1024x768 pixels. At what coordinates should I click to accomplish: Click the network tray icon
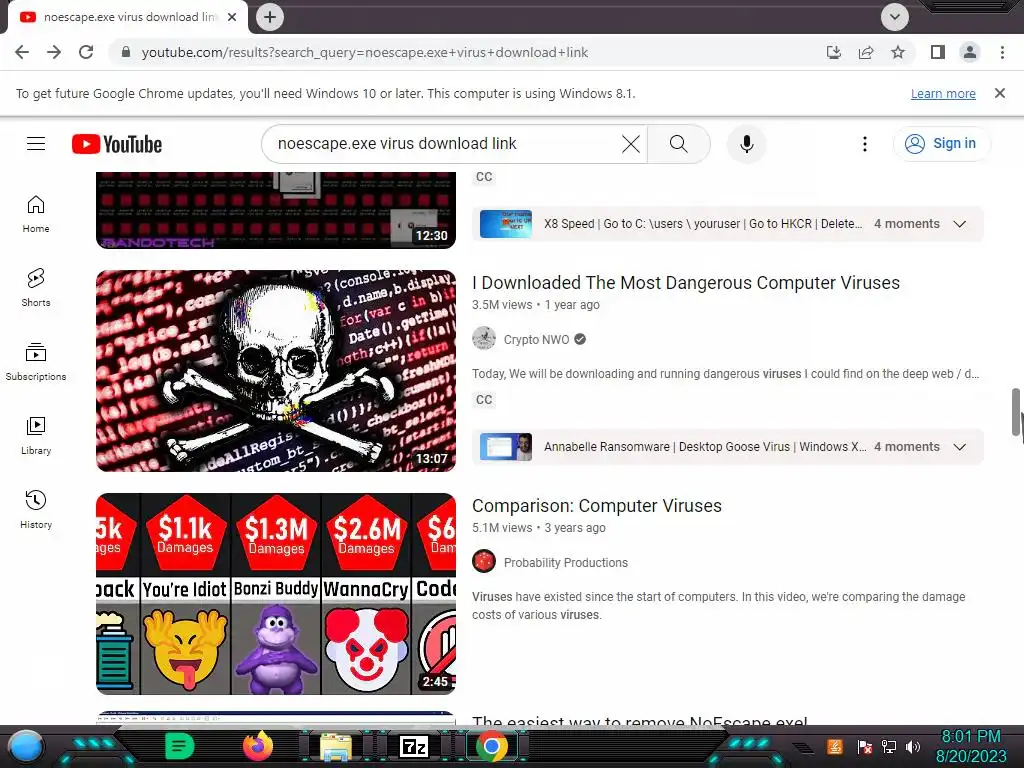tap(889, 746)
